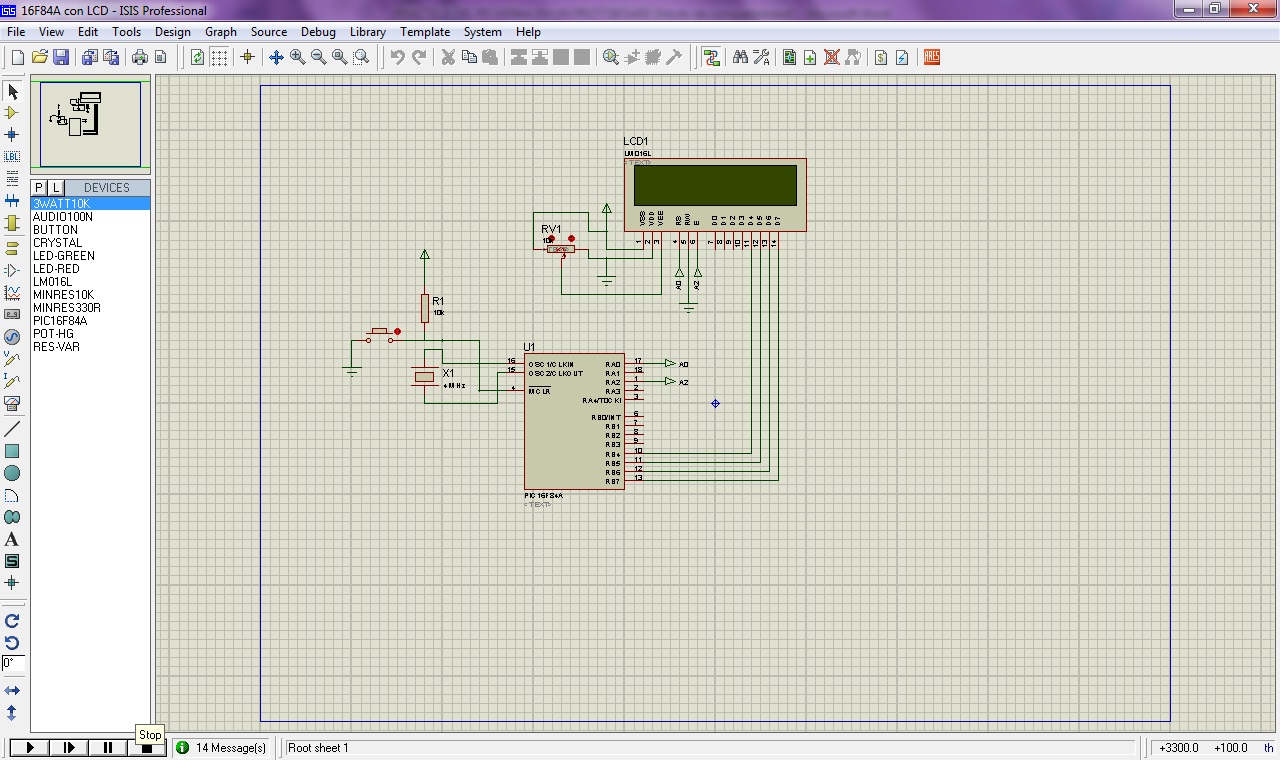Select LM016L from the devices list
This screenshot has height=760, width=1280.
coord(52,282)
